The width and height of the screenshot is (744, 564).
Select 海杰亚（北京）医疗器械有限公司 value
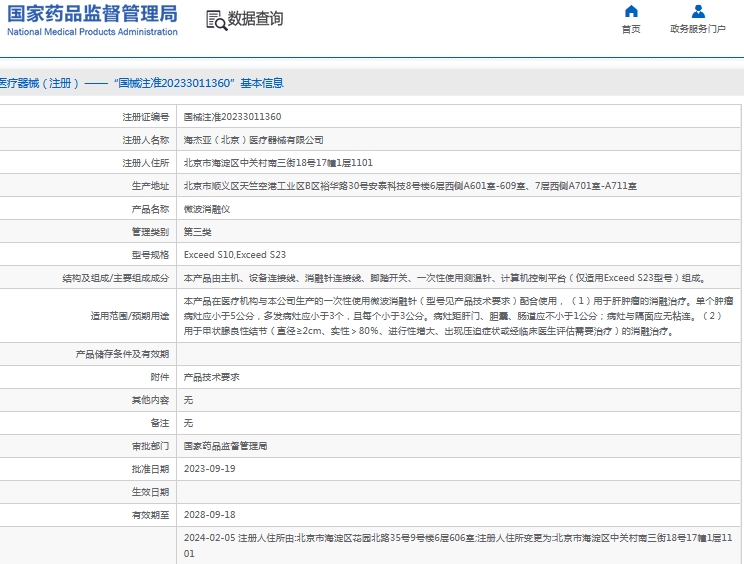click(x=253, y=140)
